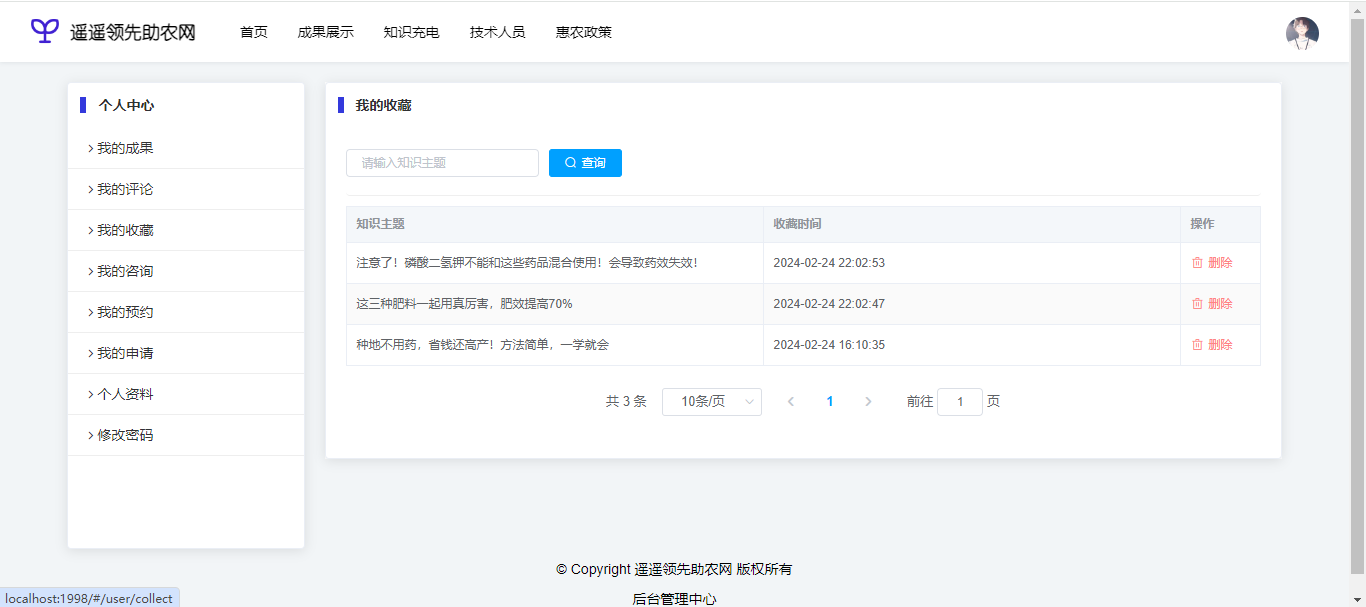Expand 我的成果 in sidebar
1366x607 pixels.
tap(125, 149)
